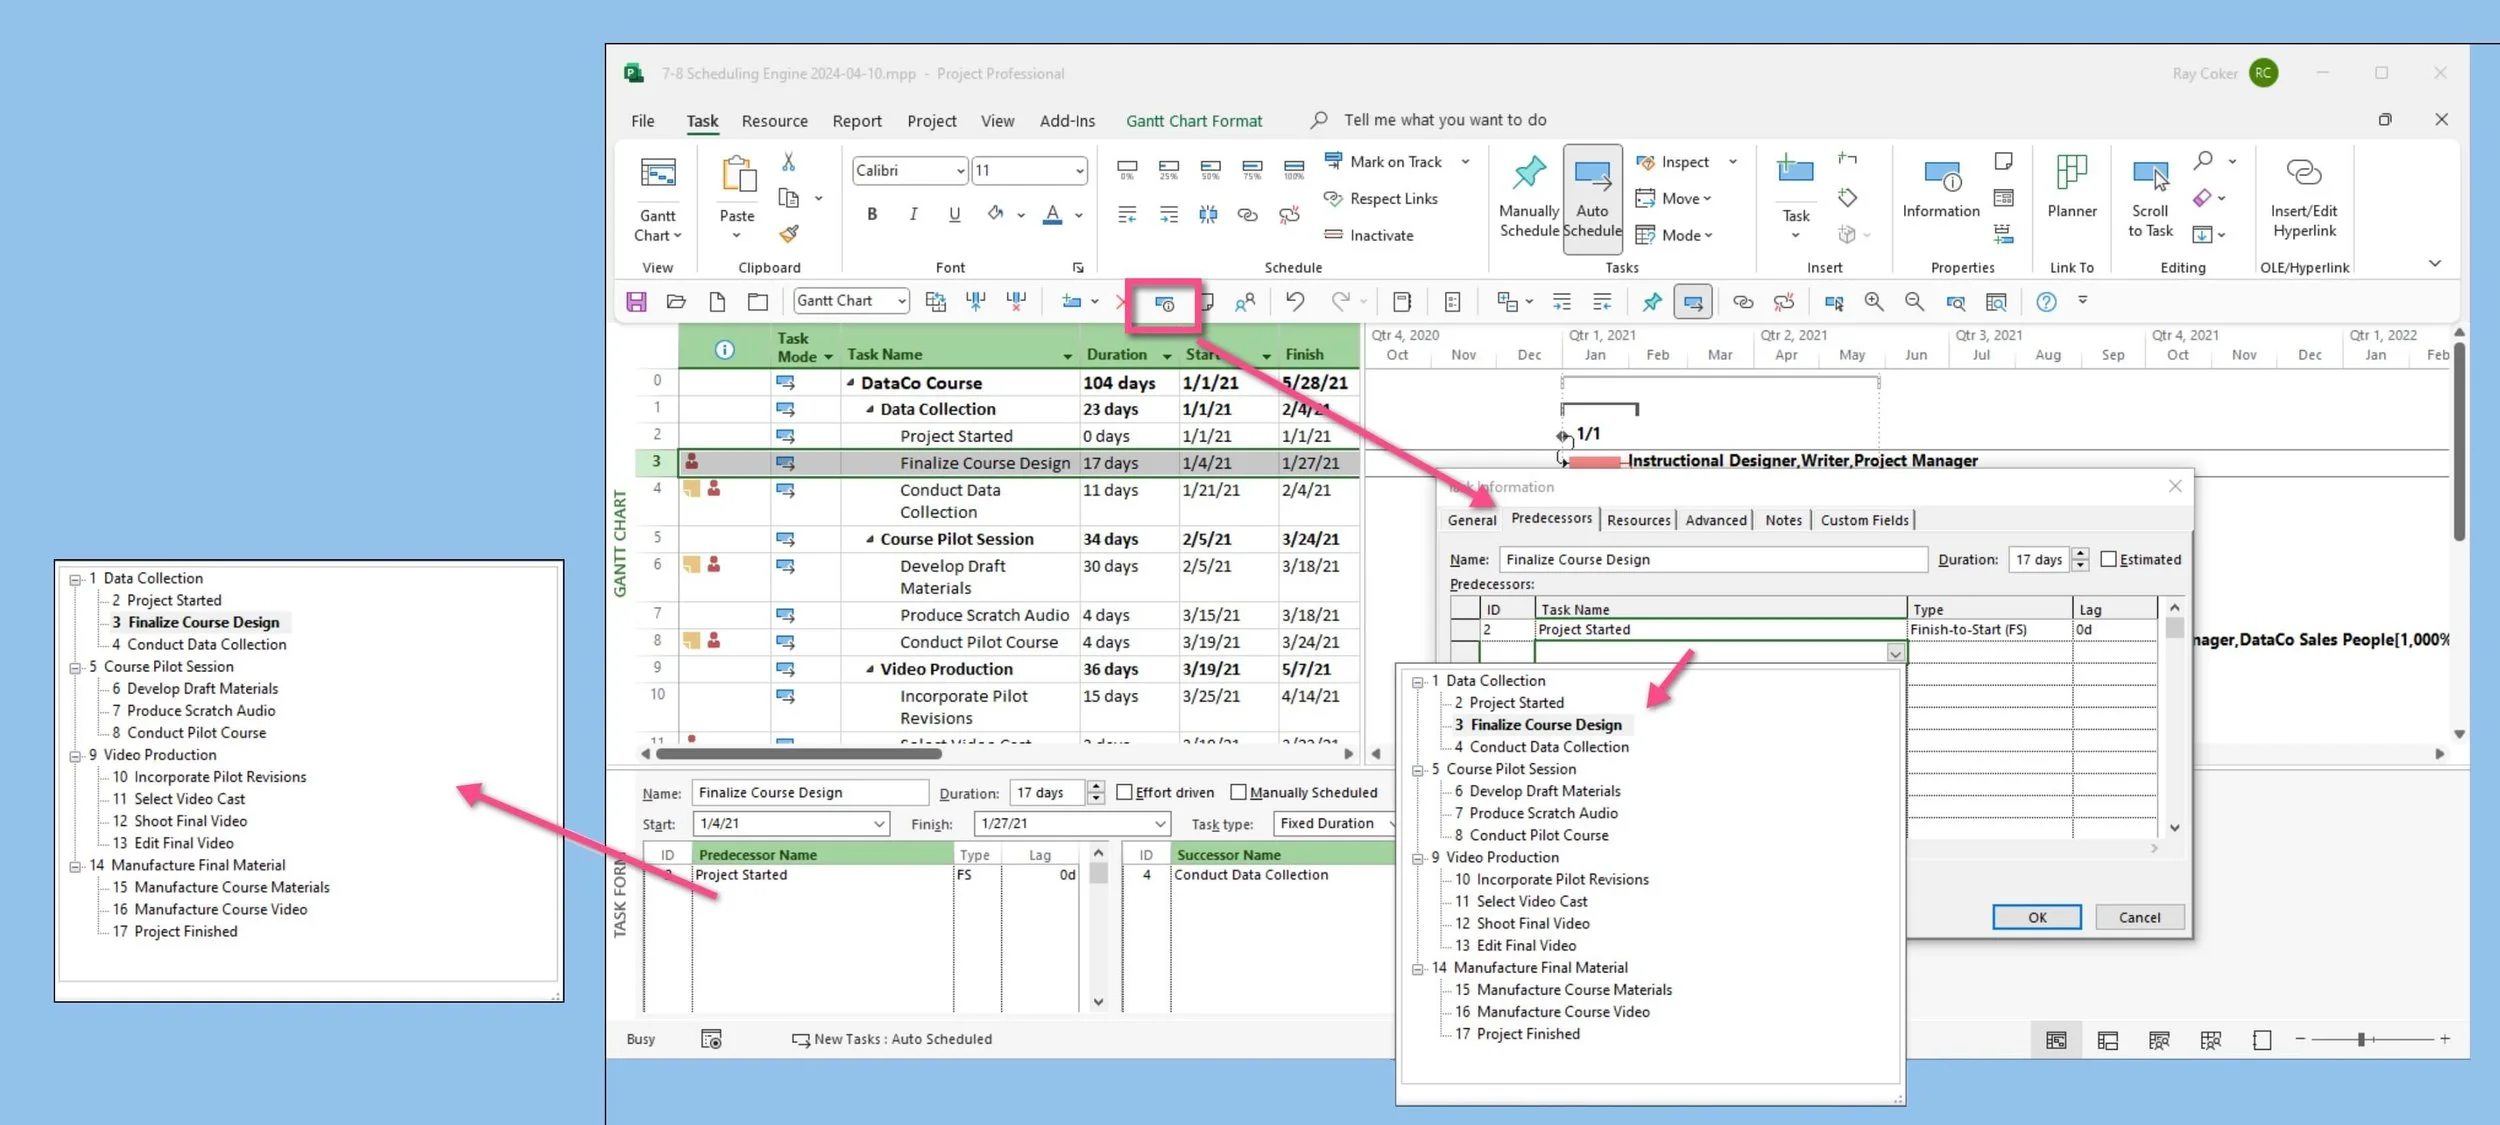
Task: Toggle Respect Links option
Action: (x=1381, y=199)
